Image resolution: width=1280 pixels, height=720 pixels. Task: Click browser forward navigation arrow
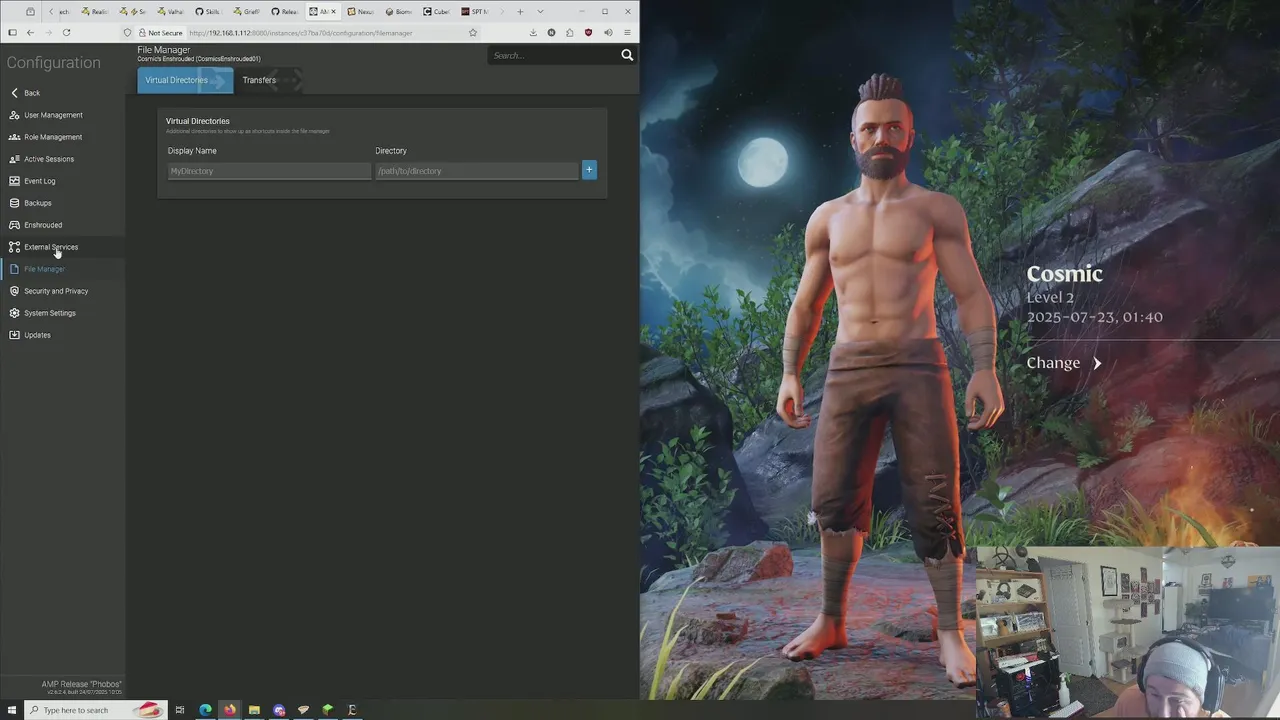[x=48, y=32]
